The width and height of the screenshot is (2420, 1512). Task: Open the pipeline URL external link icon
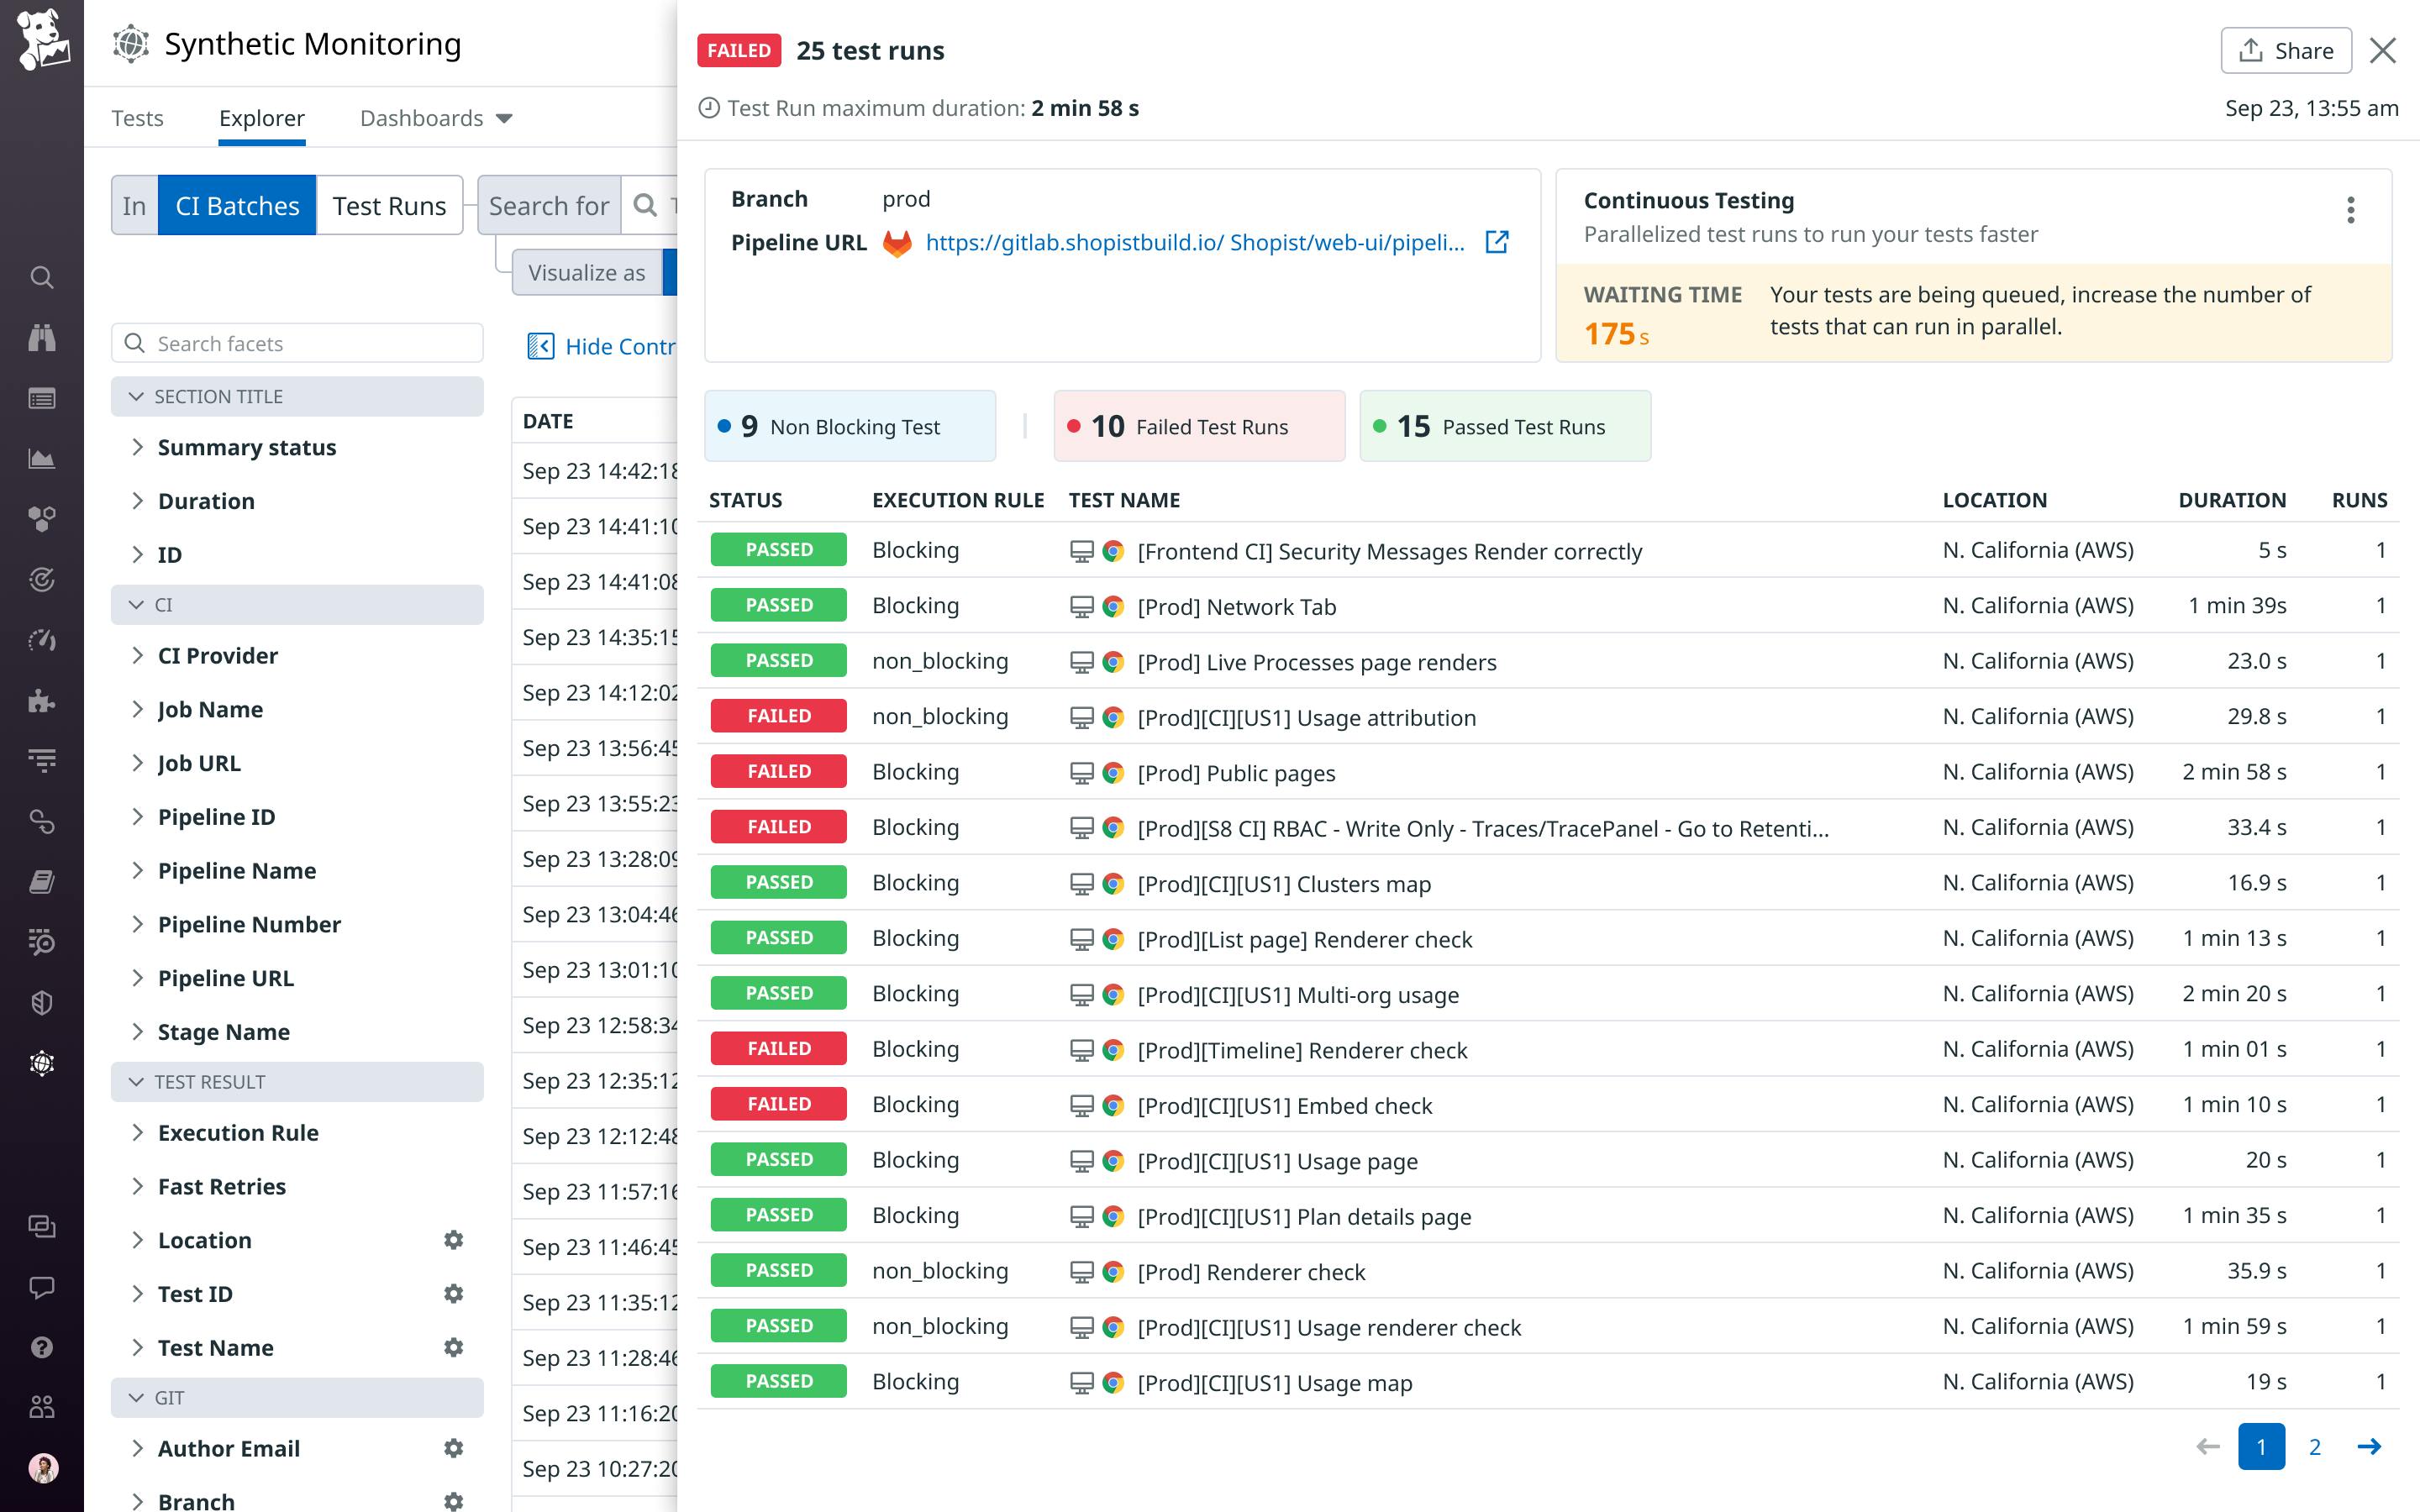1496,242
